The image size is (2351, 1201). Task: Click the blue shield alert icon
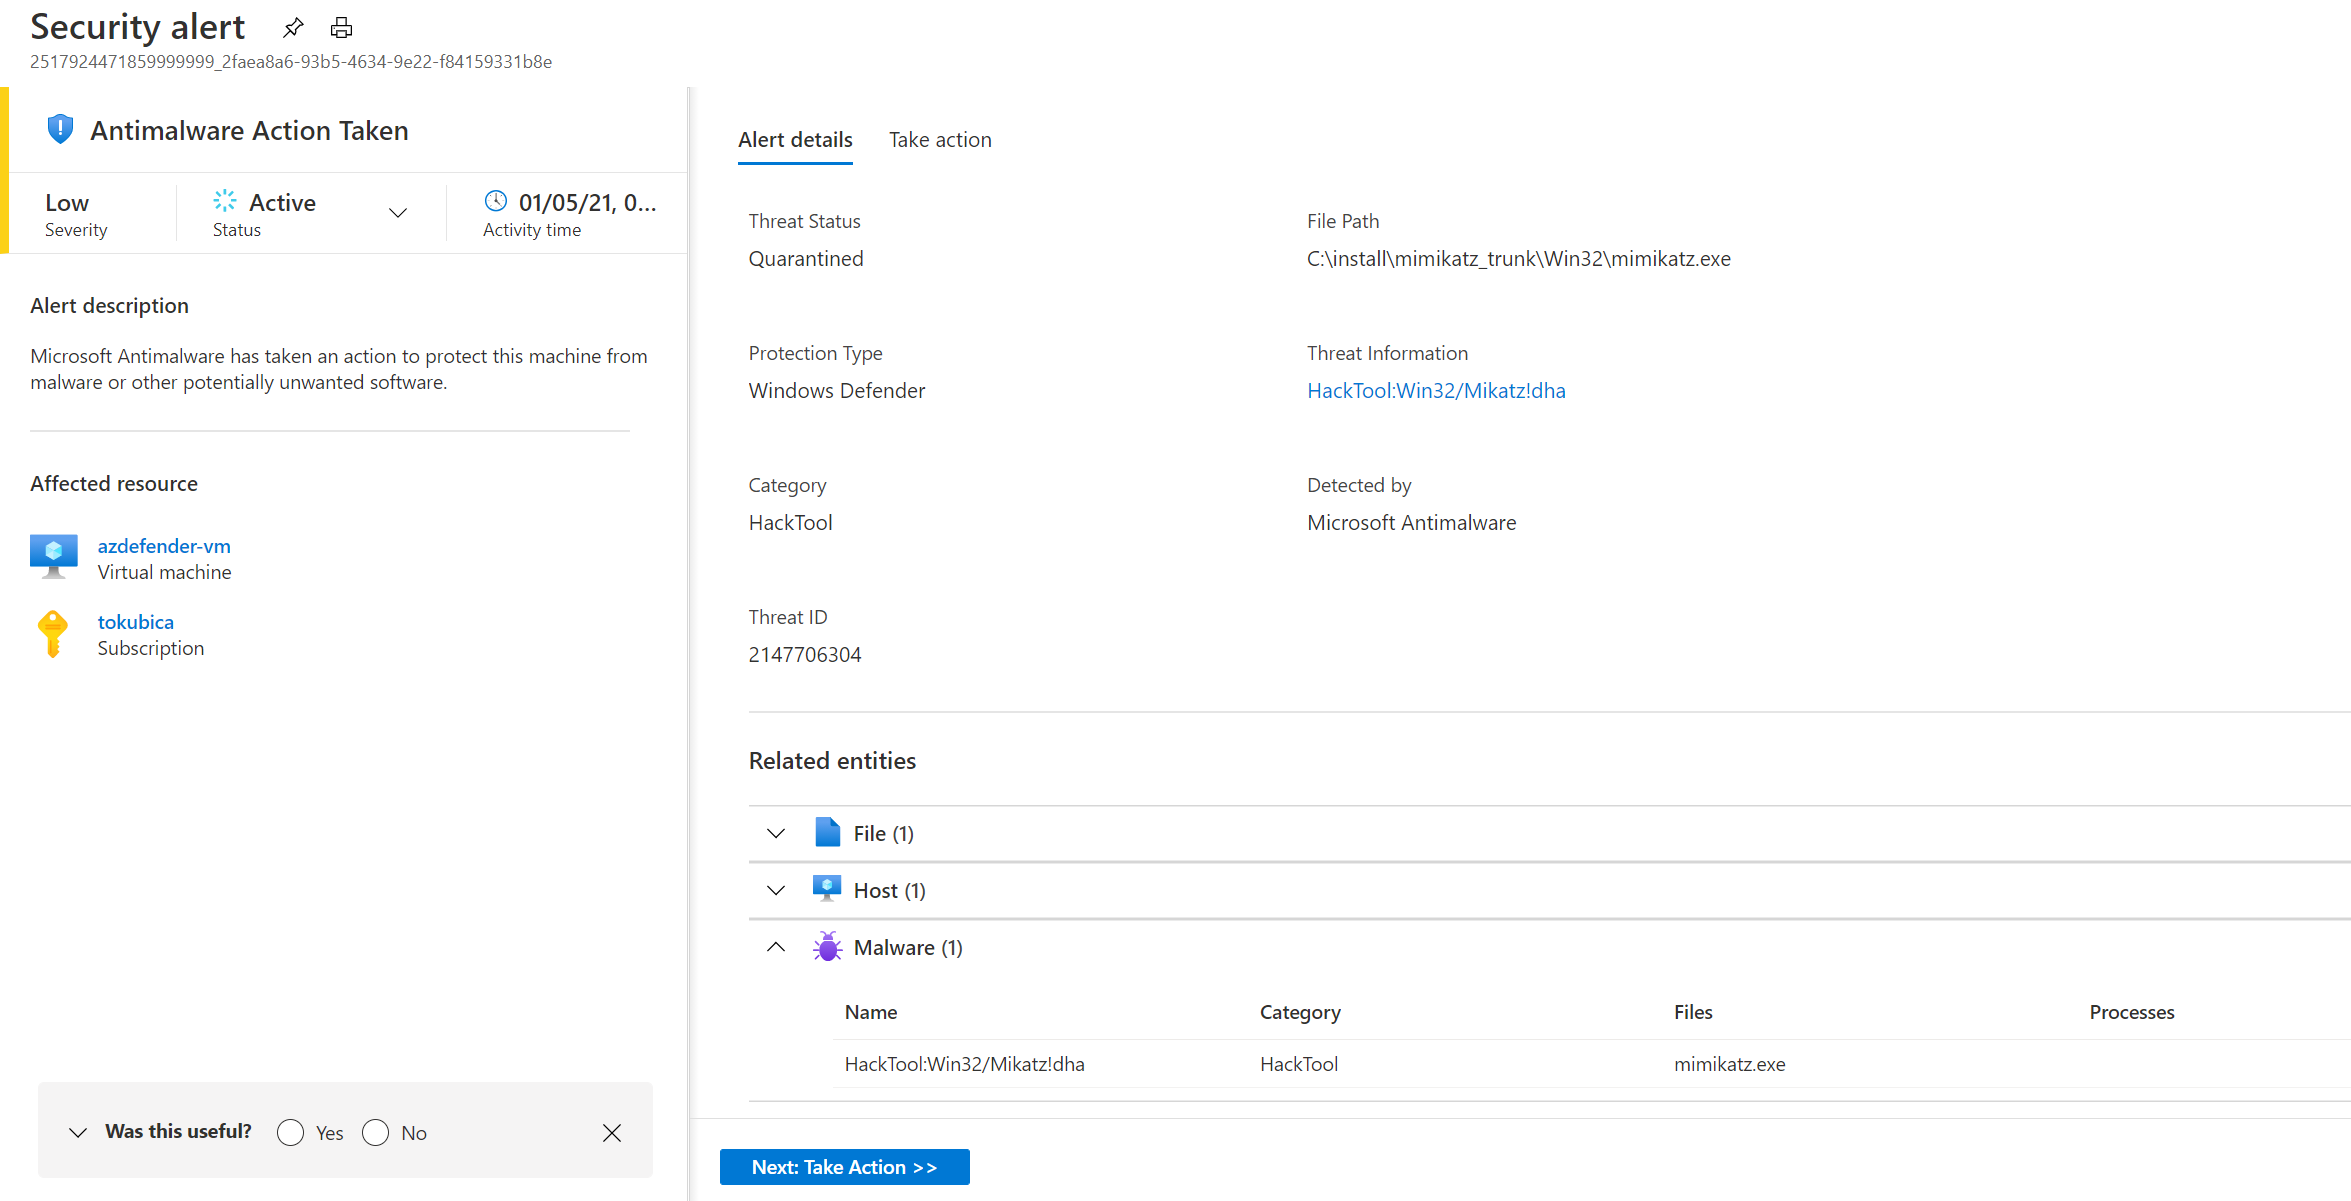click(60, 129)
